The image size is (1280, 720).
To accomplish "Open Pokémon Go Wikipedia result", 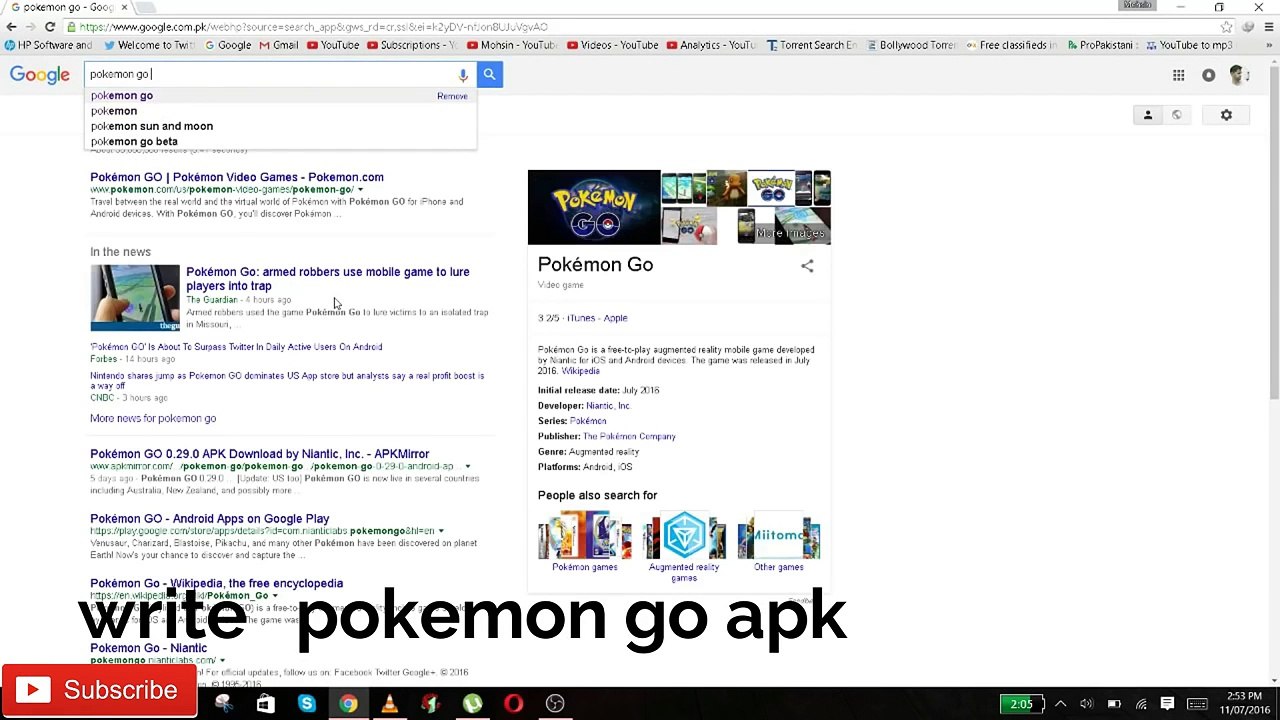I will tap(217, 583).
